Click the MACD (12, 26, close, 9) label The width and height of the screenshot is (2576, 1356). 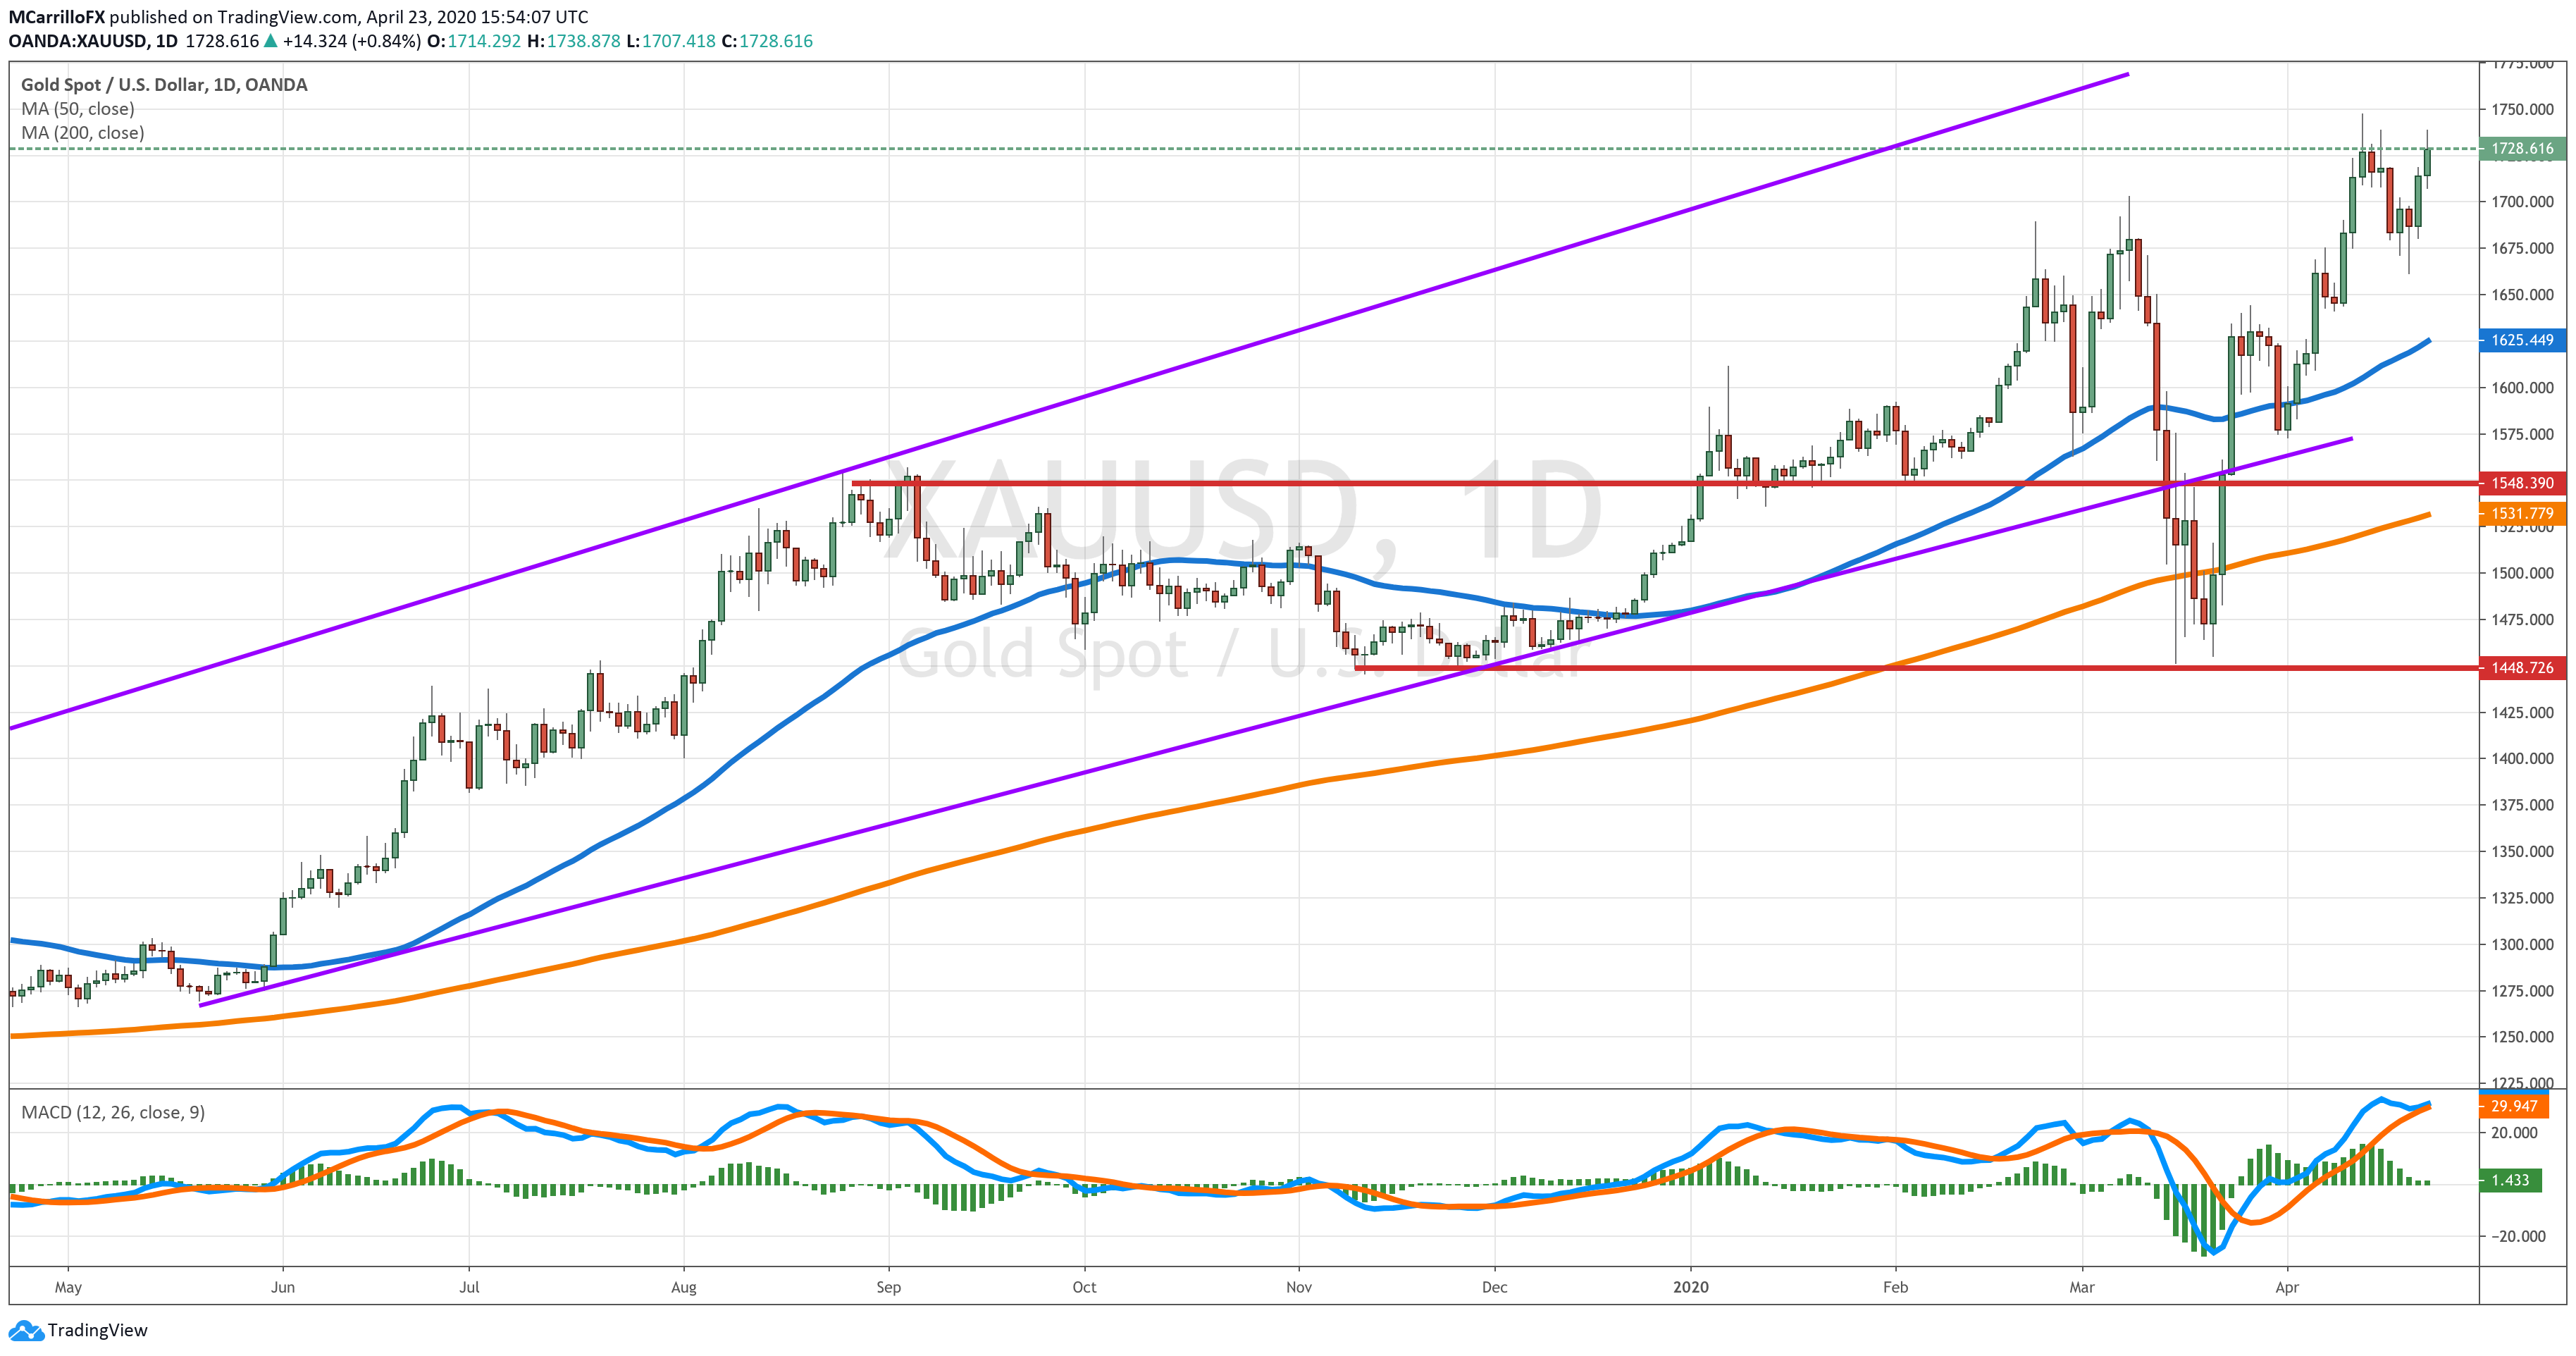click(x=113, y=1112)
